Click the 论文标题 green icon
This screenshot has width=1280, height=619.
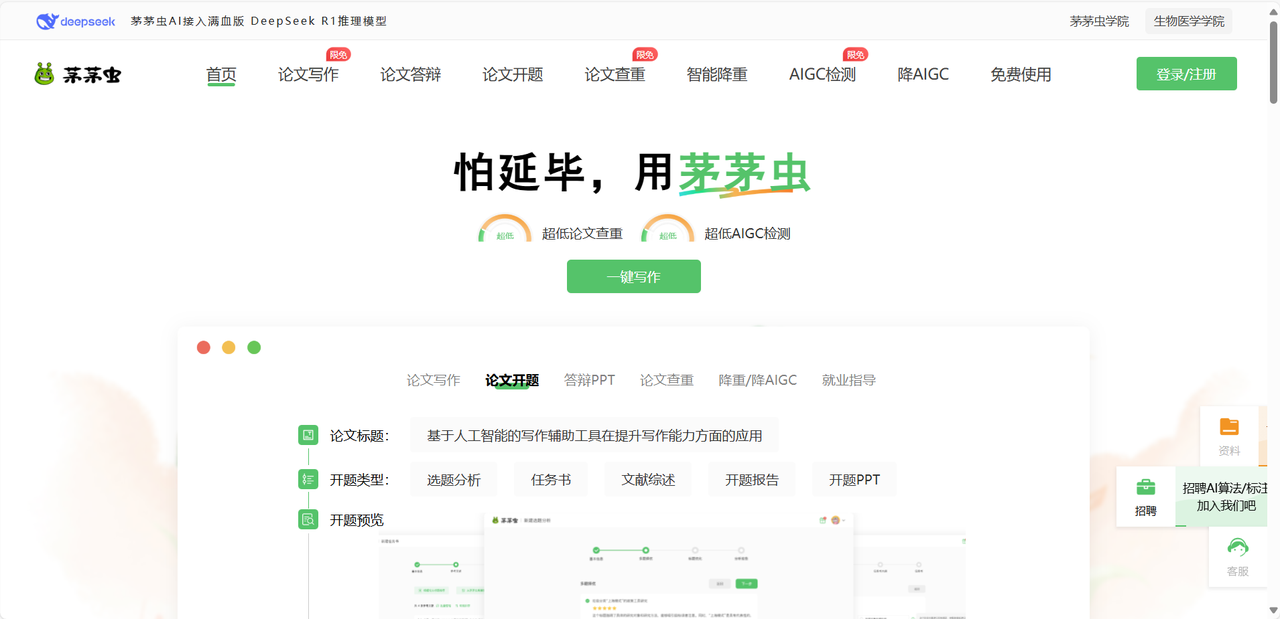pyautogui.click(x=308, y=435)
